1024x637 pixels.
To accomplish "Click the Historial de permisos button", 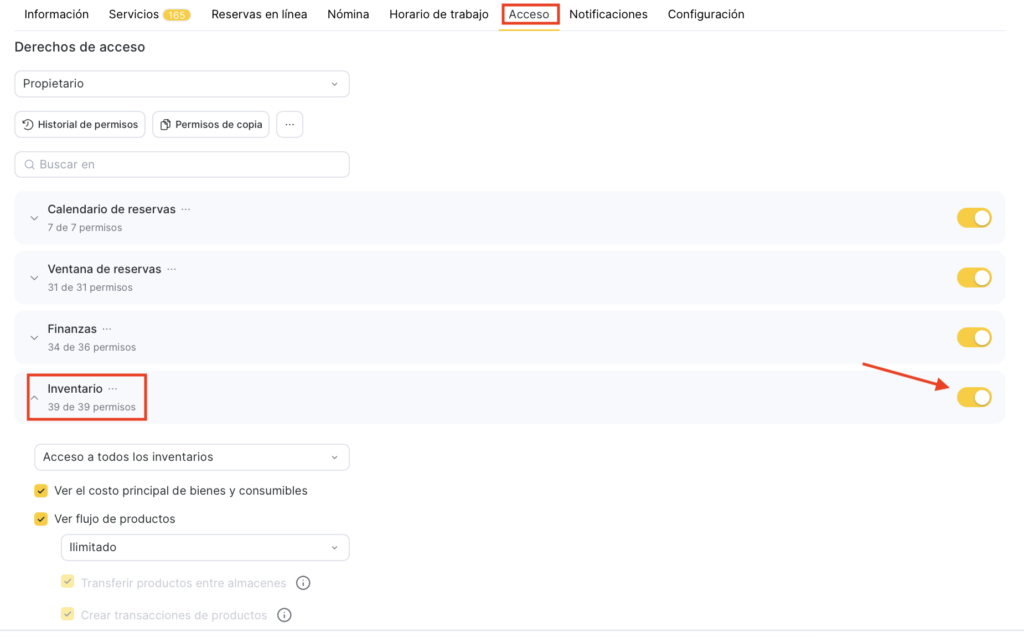I will click(x=80, y=125).
